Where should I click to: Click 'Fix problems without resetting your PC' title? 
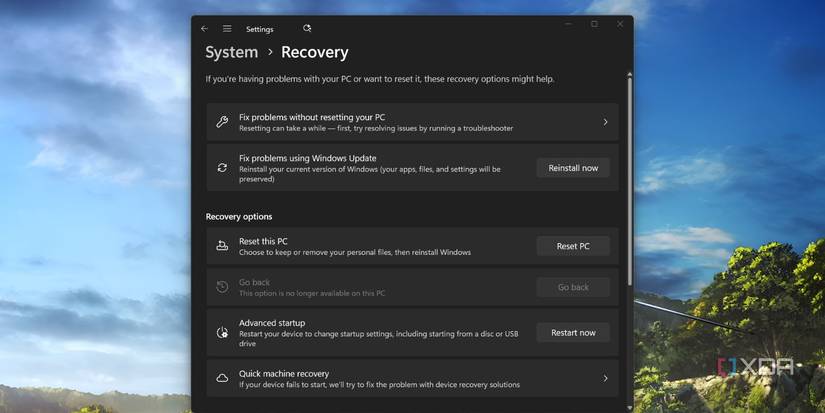click(312, 117)
